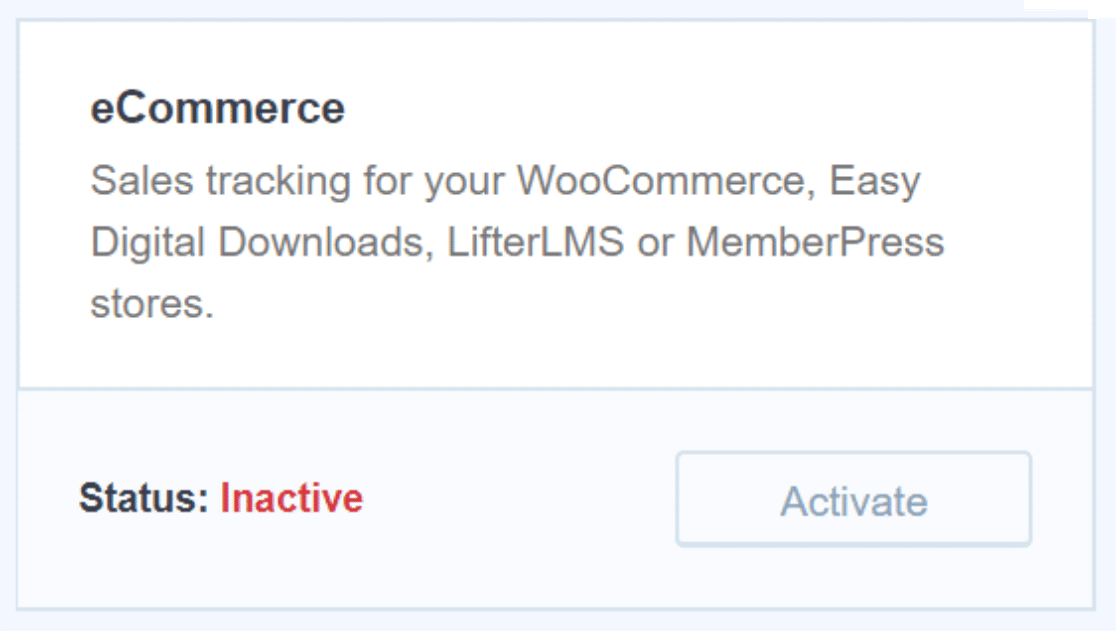The height and width of the screenshot is (631, 1116).
Task: Click the word Downloads in the description
Action: pos(326,243)
